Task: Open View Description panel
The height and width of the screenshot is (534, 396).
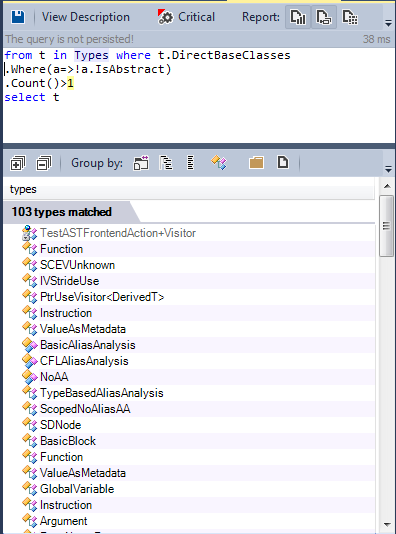Action: coord(85,17)
